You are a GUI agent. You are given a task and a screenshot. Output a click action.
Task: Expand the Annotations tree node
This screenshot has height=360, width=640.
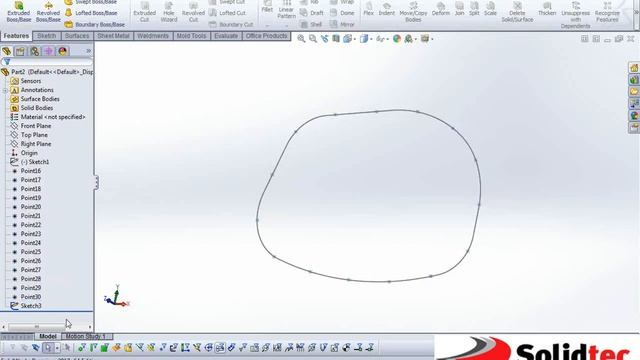tap(5, 90)
